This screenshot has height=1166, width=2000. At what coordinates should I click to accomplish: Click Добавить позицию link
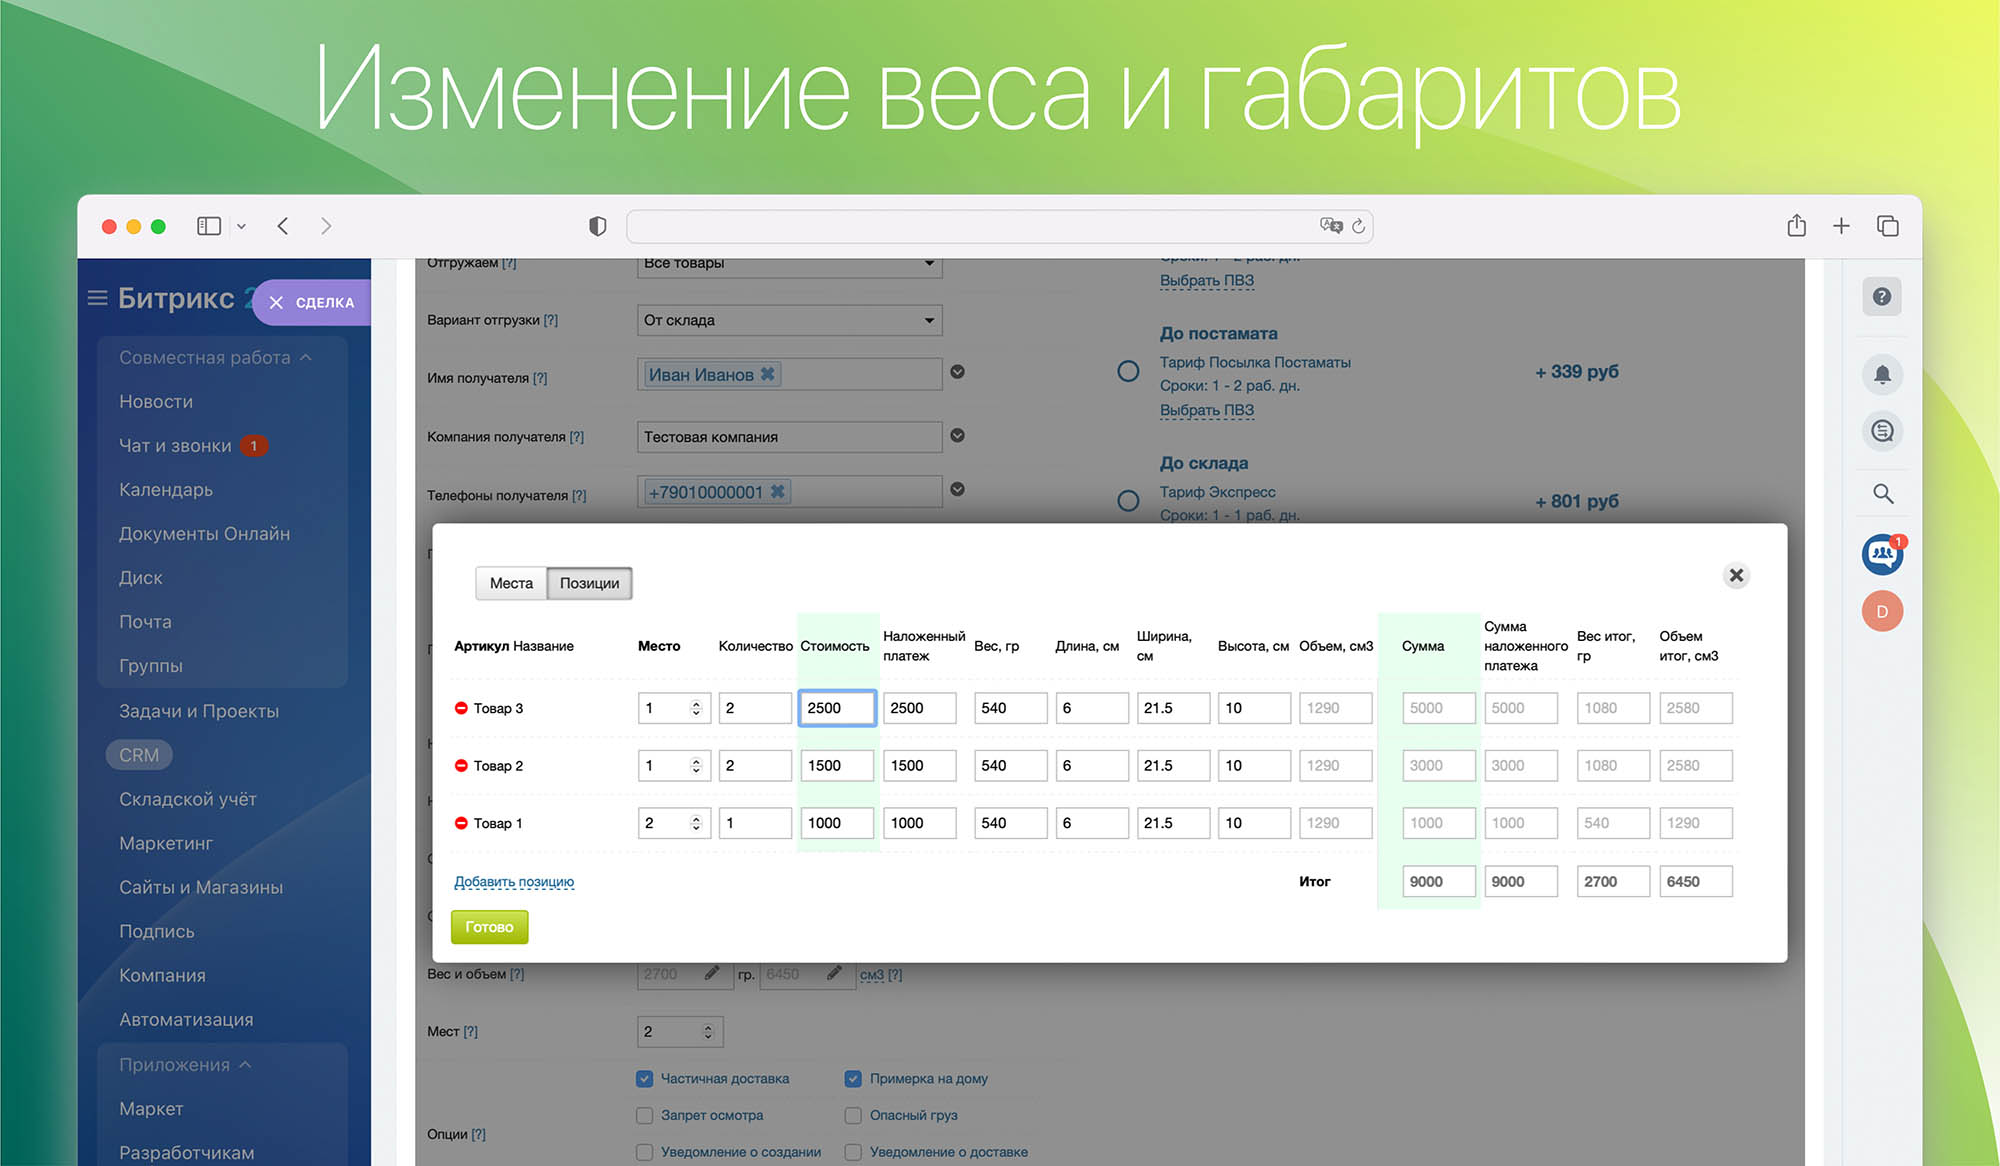tap(514, 882)
